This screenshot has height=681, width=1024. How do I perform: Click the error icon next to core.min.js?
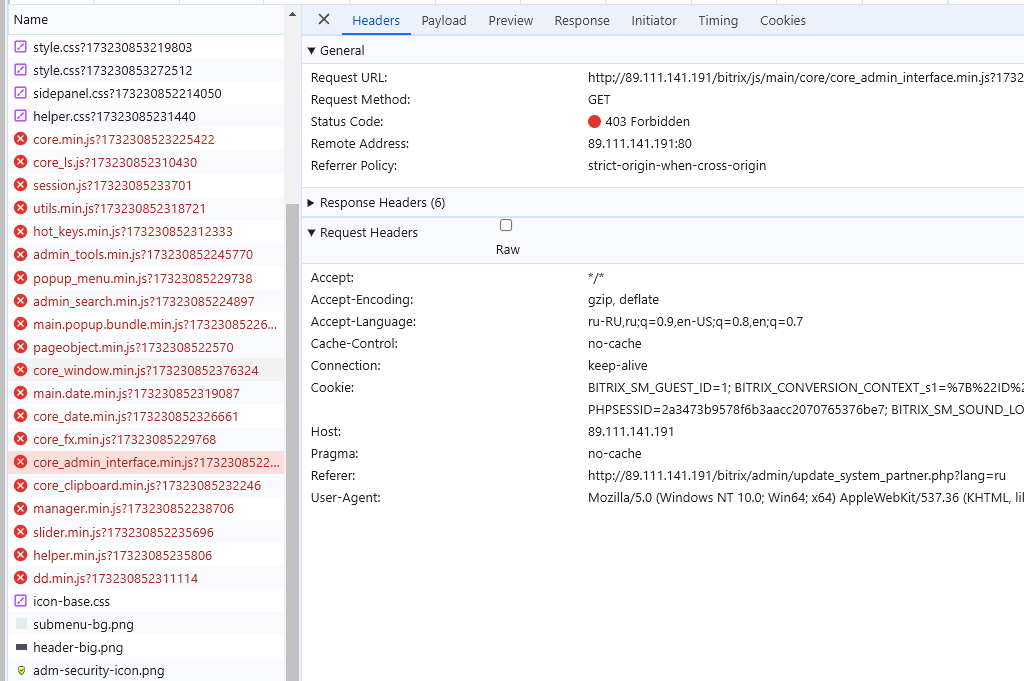coord(21,139)
